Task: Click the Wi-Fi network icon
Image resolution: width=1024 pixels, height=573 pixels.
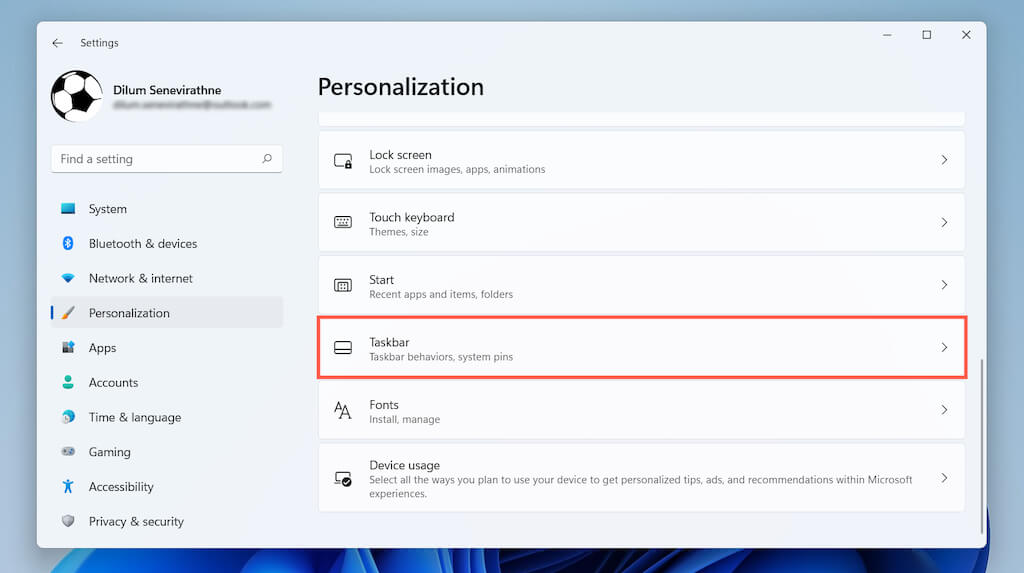Action: (x=68, y=278)
